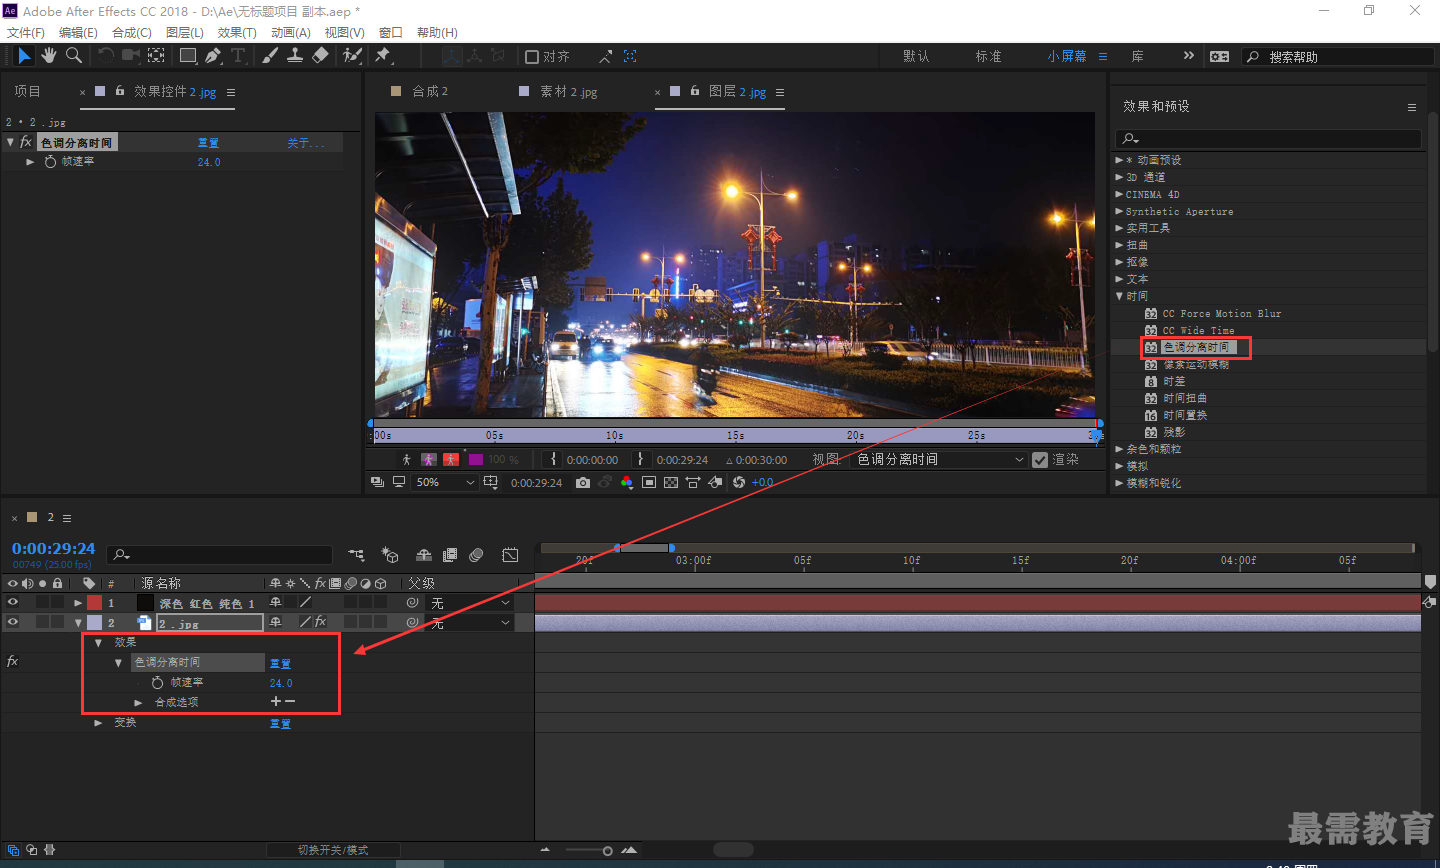Select the Brush tool

[x=270, y=56]
